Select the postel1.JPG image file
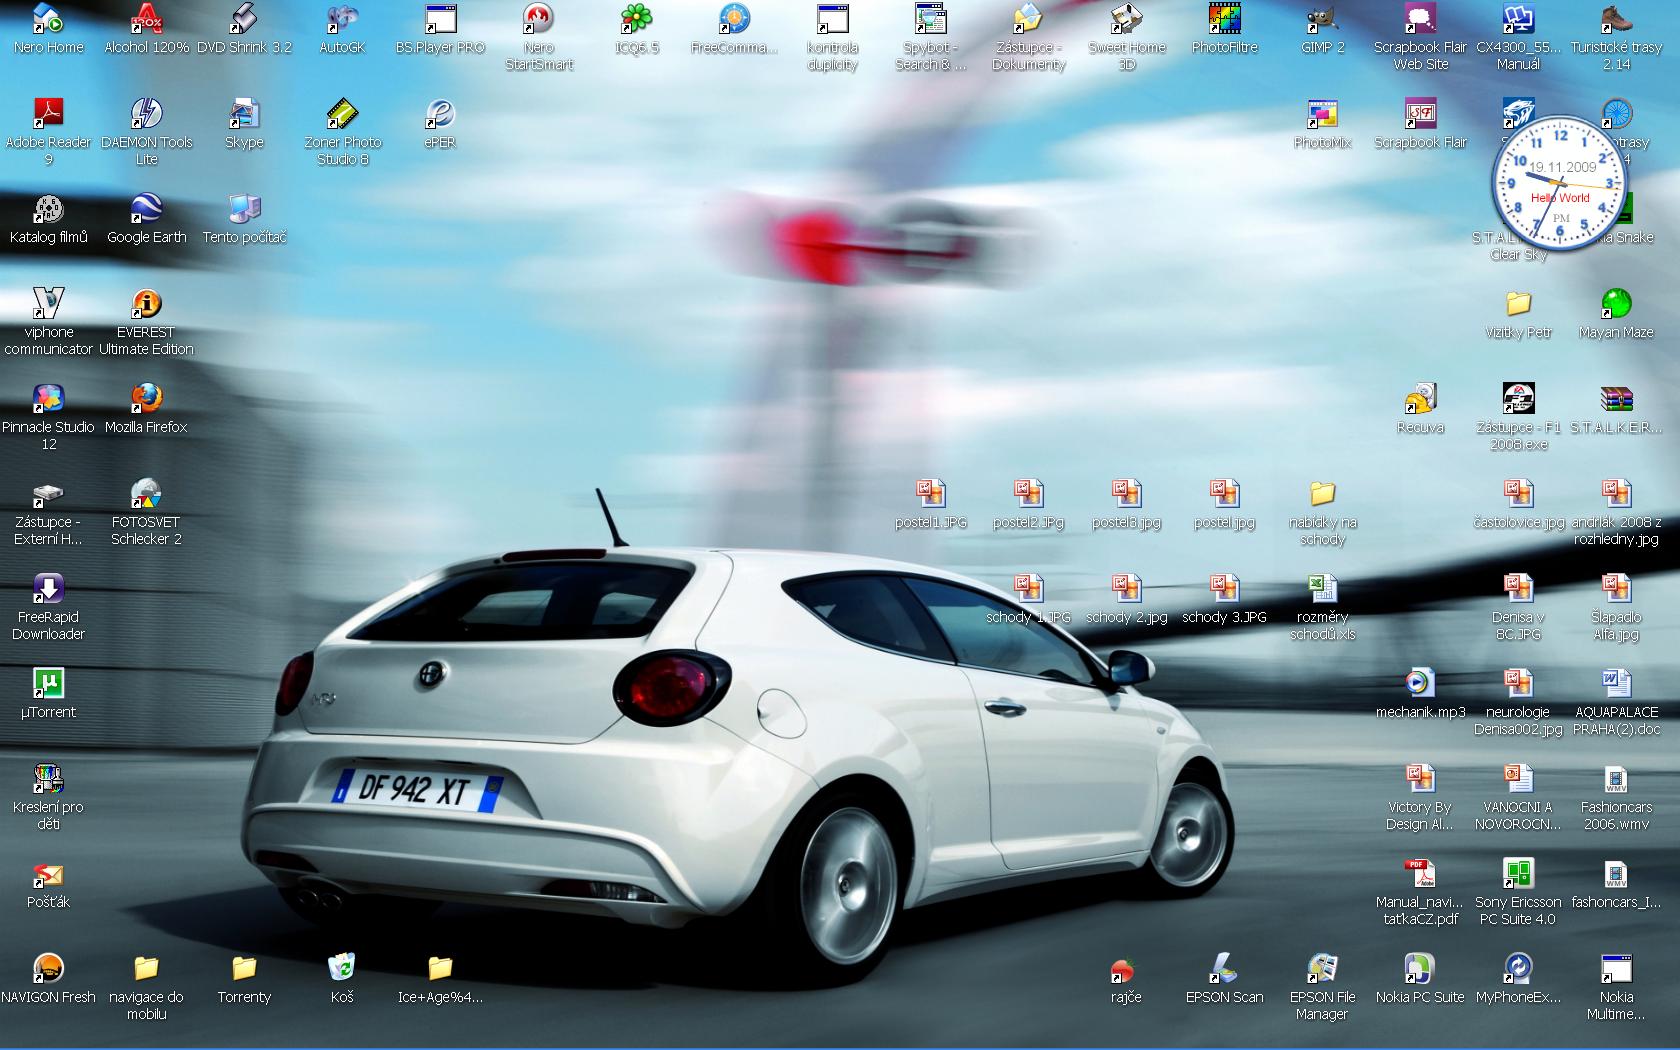This screenshot has width=1680, height=1050. click(x=930, y=494)
